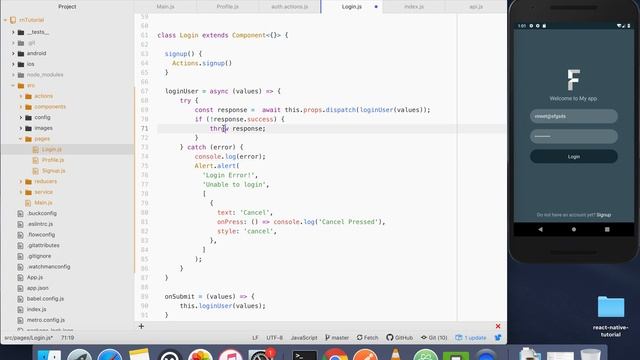
Task: Open Main.js in the project tree
Action: [43, 202]
